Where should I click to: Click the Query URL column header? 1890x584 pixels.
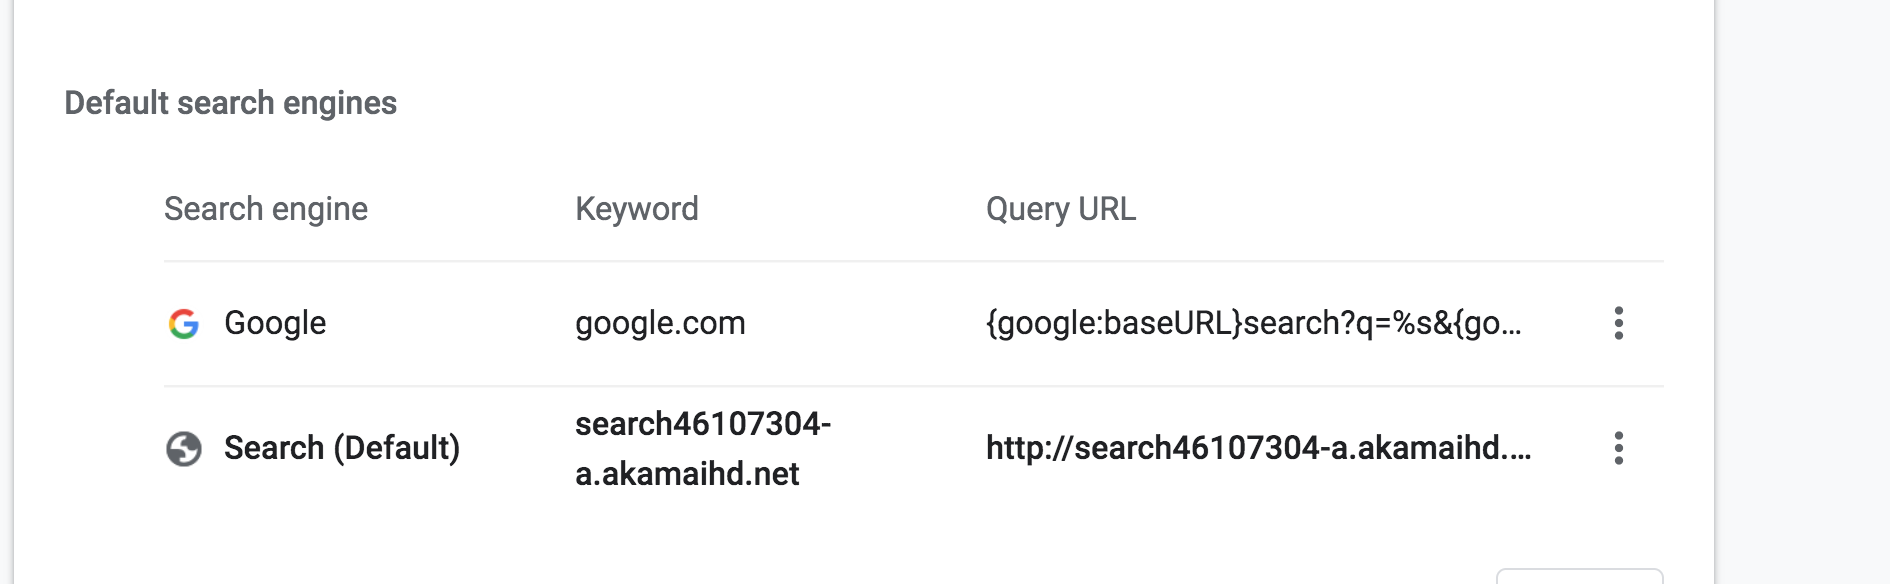[x=1060, y=209]
